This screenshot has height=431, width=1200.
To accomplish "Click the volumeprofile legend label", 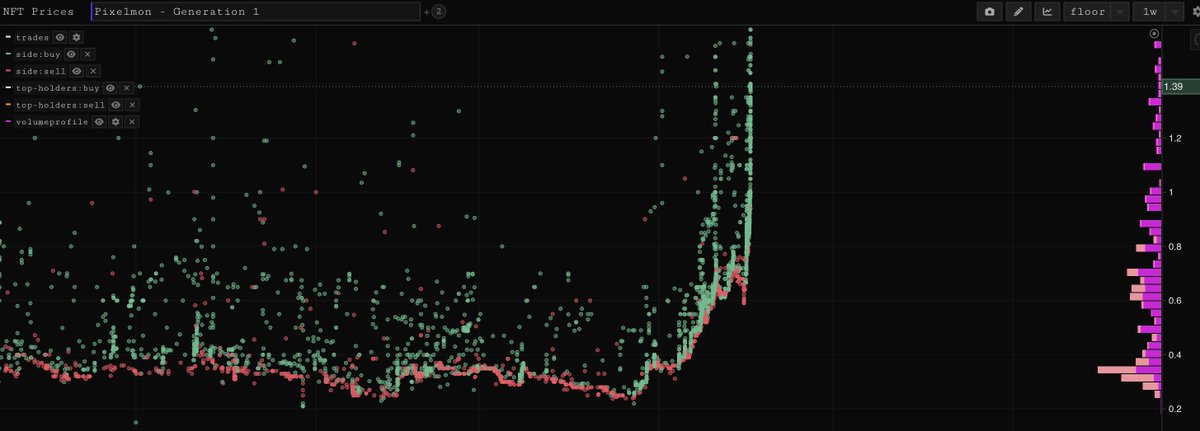I will coord(52,122).
